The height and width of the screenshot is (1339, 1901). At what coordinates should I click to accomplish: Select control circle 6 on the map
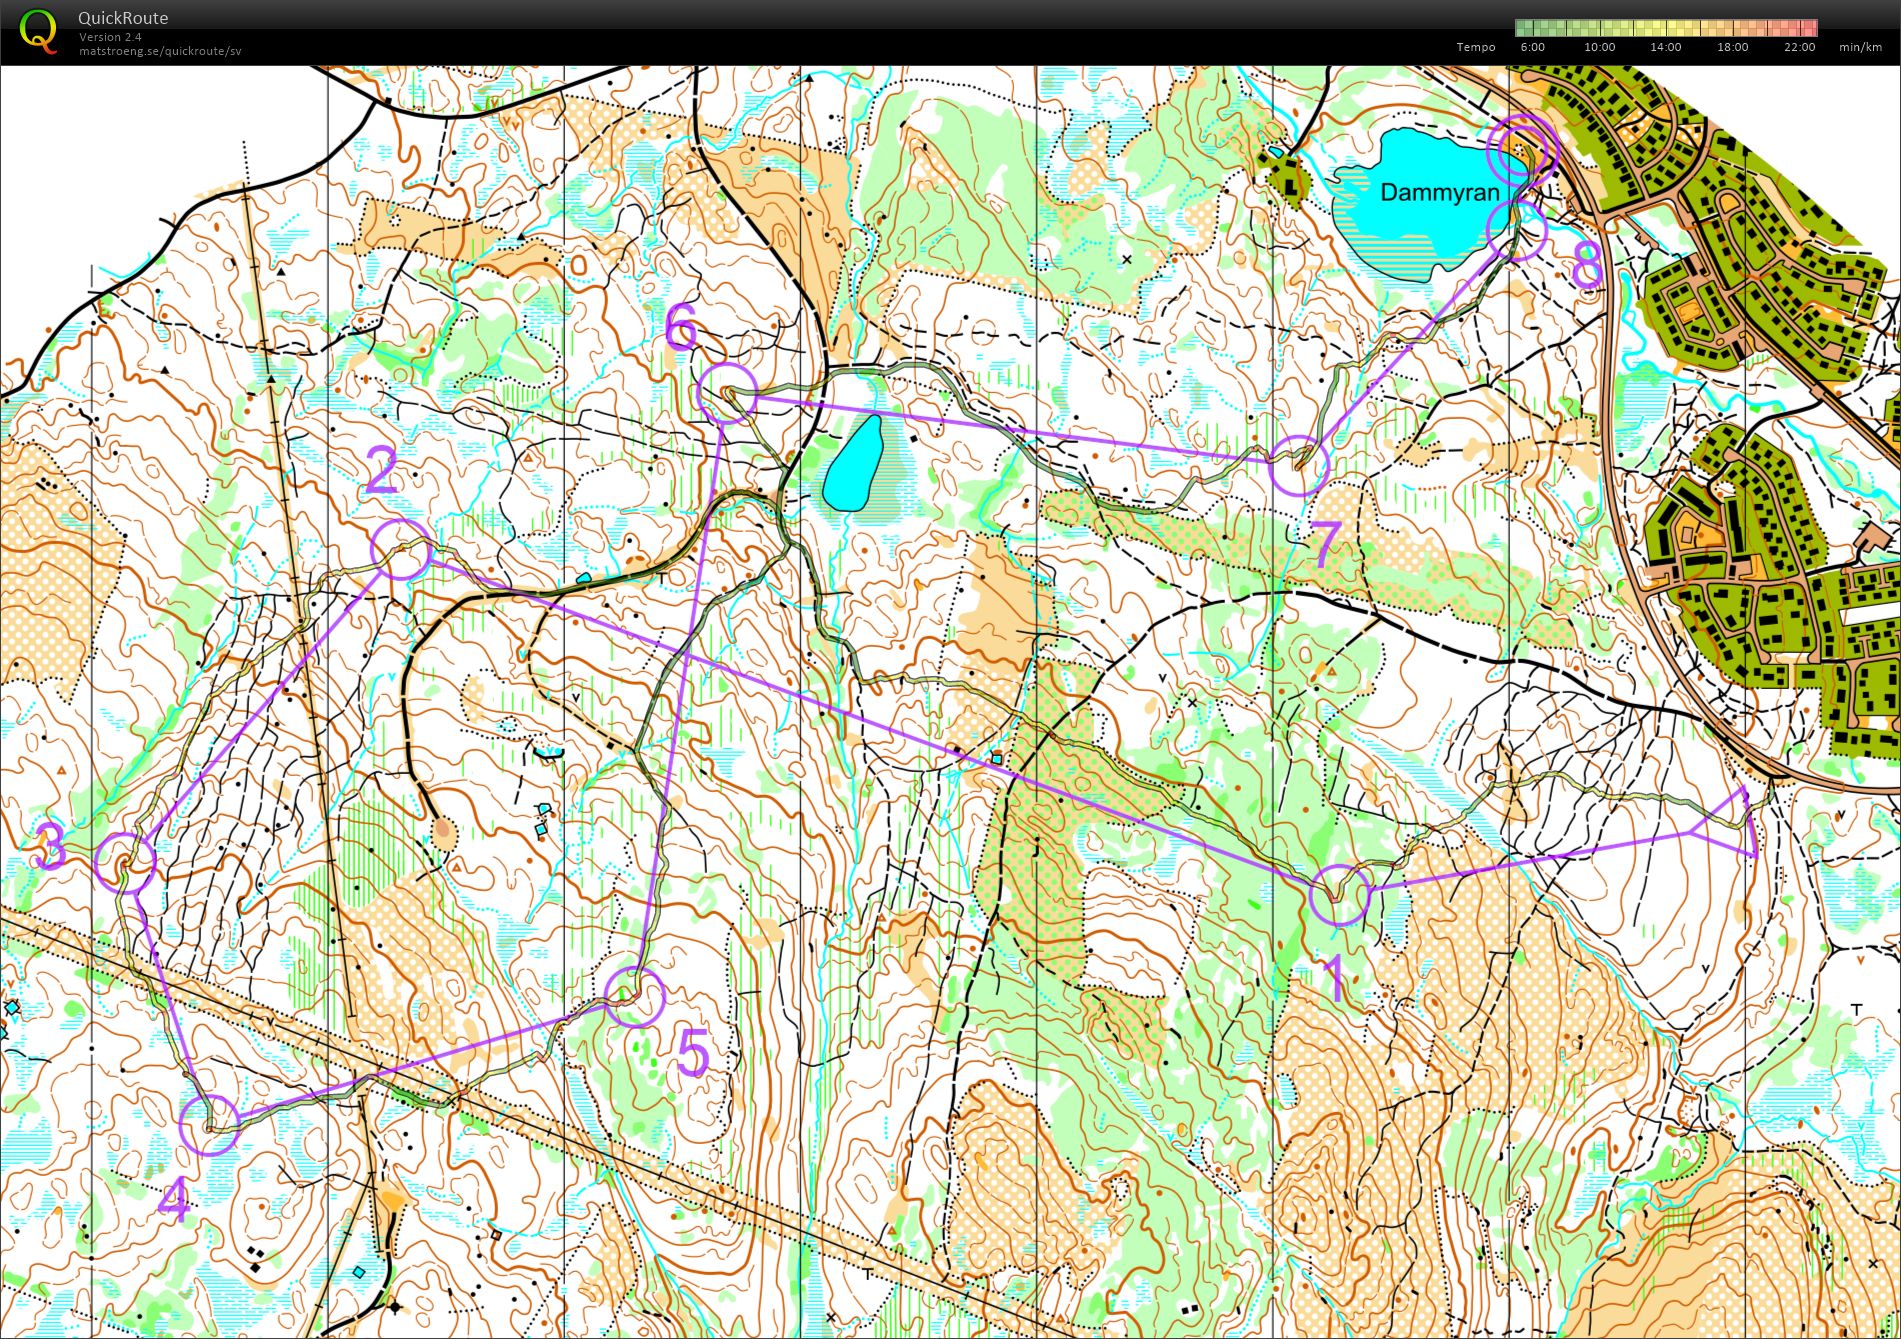[727, 393]
